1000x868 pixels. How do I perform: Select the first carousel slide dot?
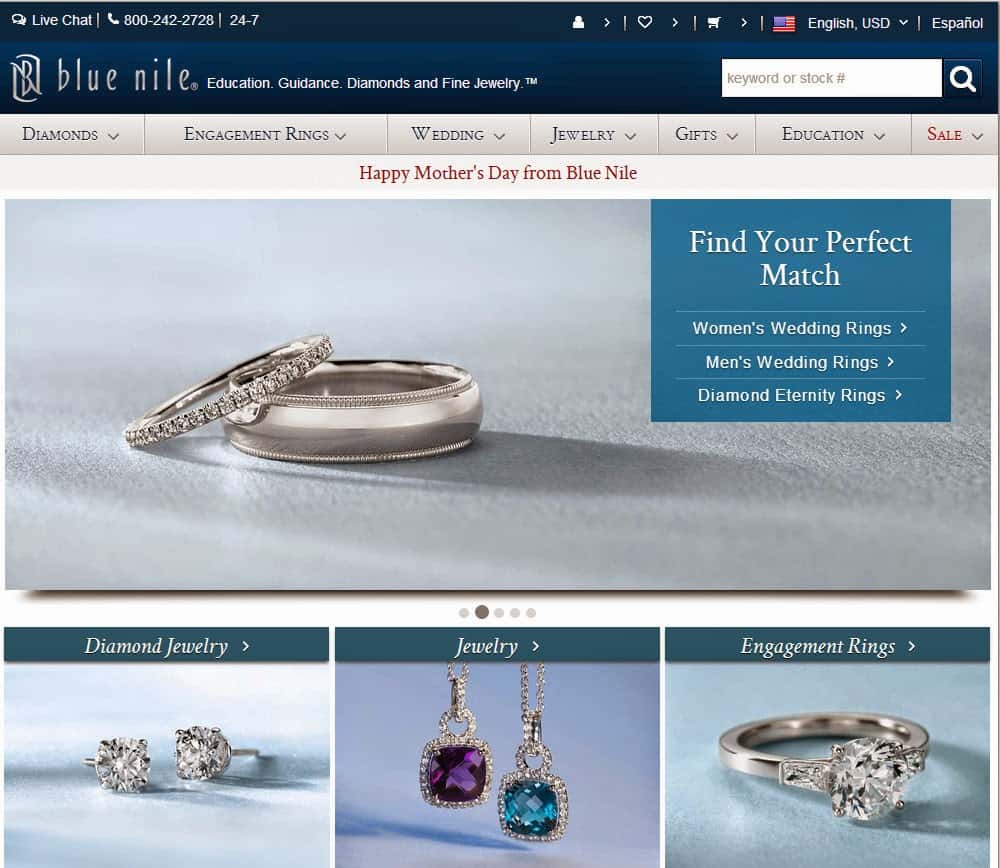[x=464, y=613]
